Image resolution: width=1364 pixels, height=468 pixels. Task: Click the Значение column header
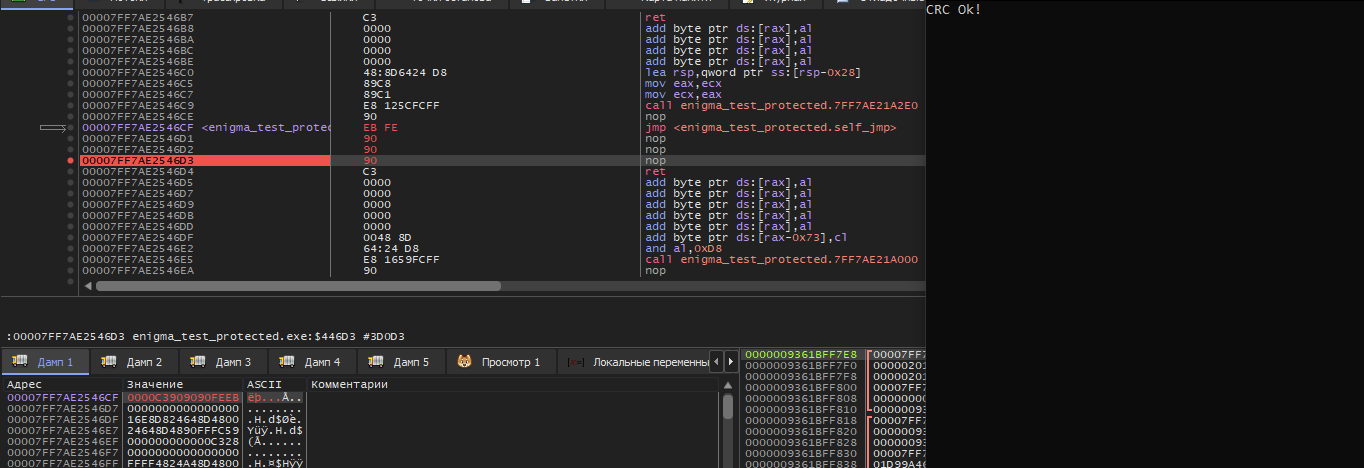click(182, 384)
